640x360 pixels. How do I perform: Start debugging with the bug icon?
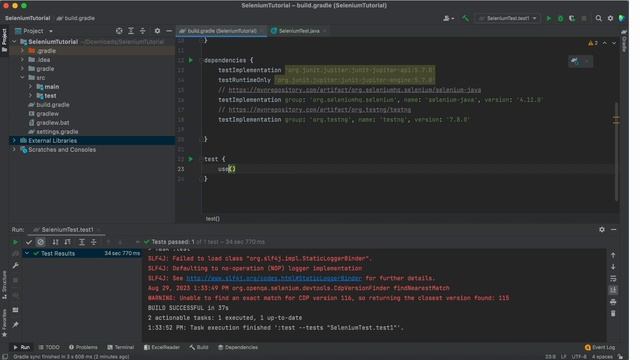coord(560,18)
